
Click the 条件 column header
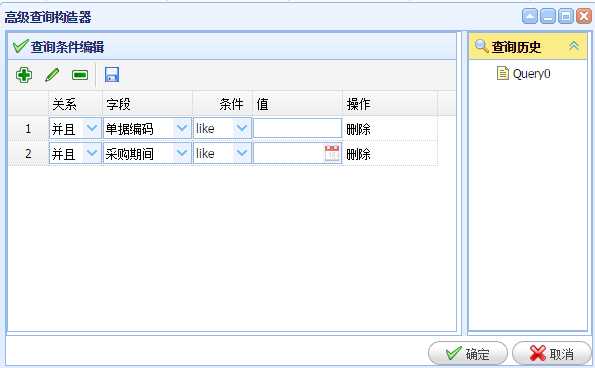pos(223,104)
